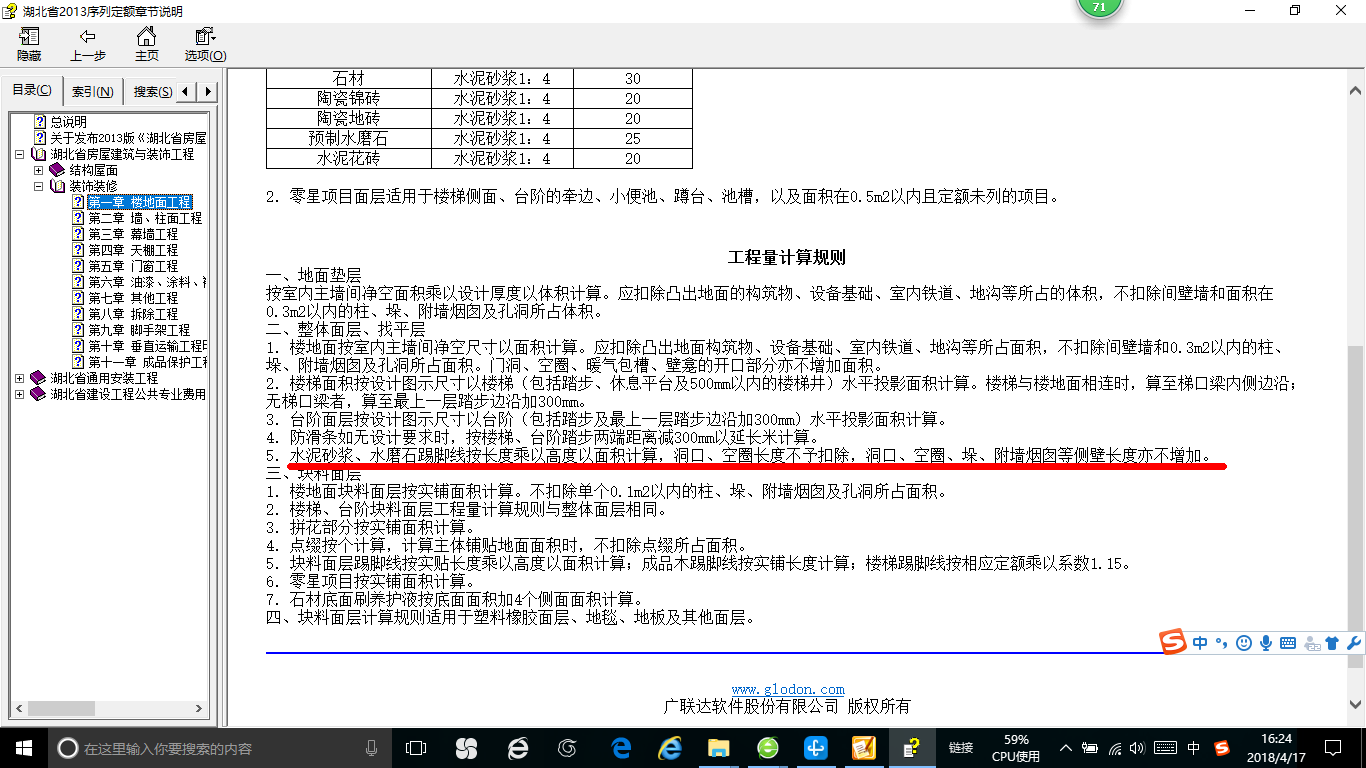
Task: Open File Explorer from the taskbar
Action: [x=719, y=748]
